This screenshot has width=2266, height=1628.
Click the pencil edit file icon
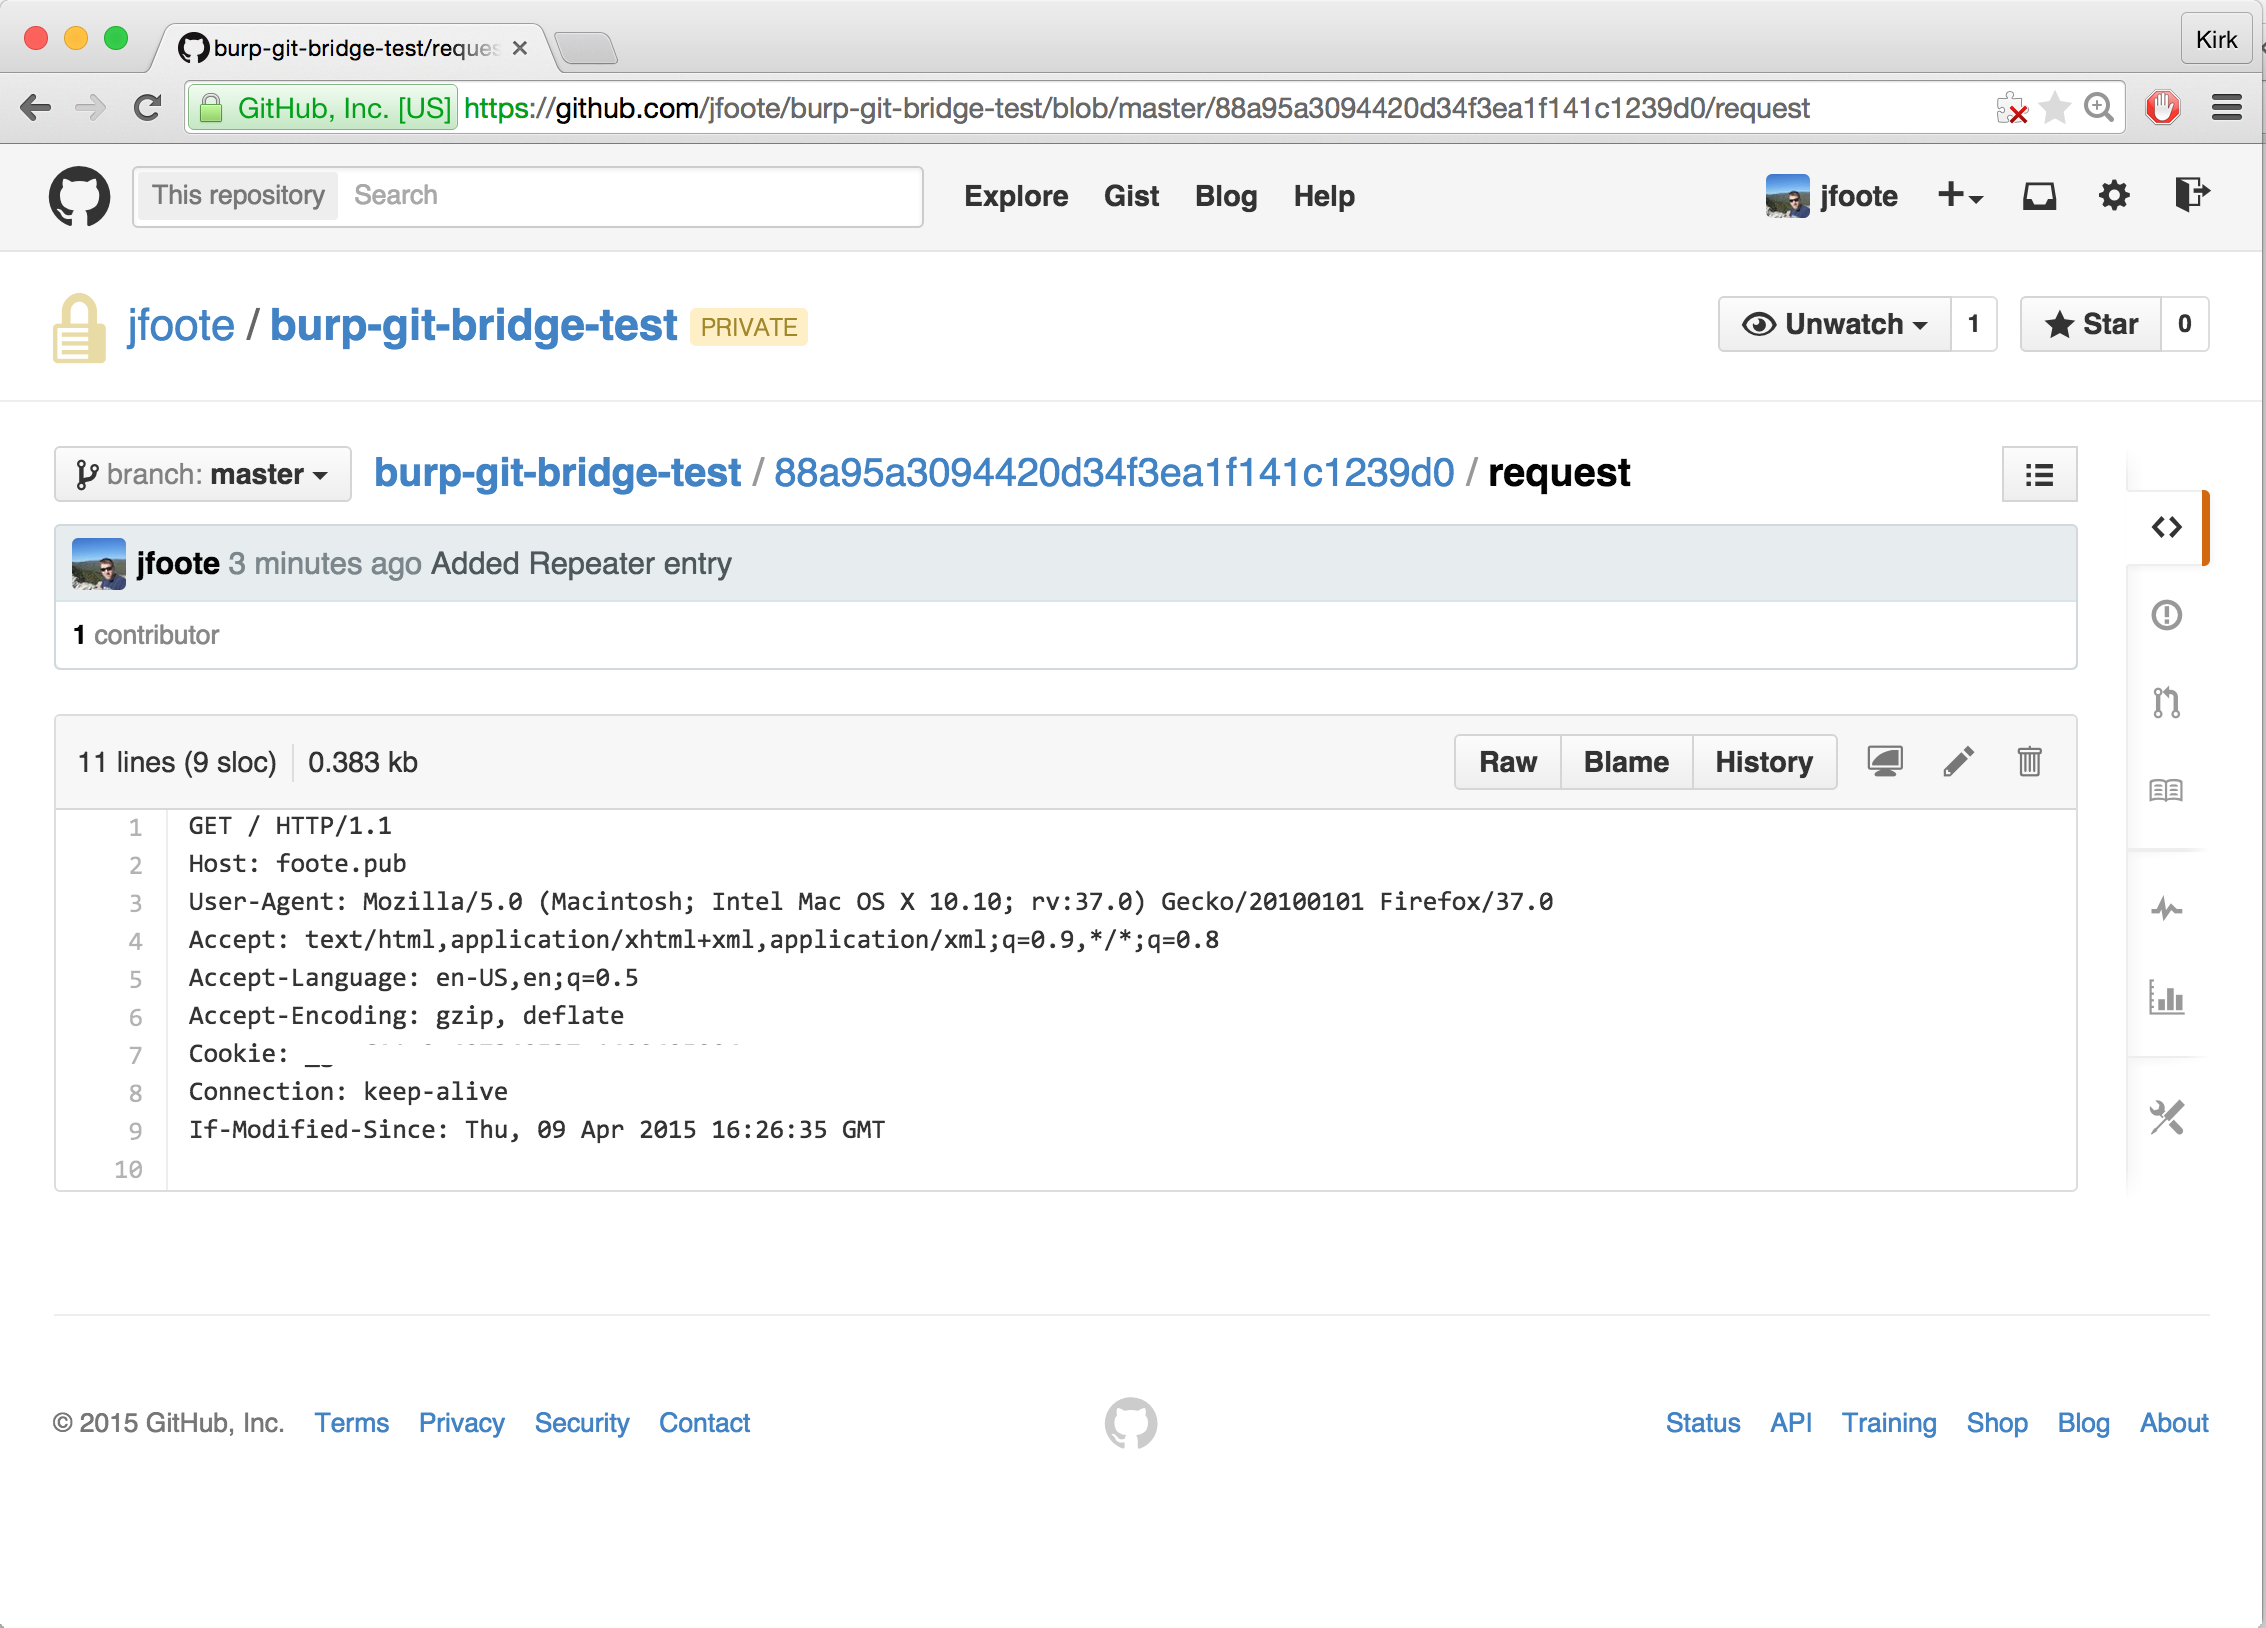[x=1958, y=762]
